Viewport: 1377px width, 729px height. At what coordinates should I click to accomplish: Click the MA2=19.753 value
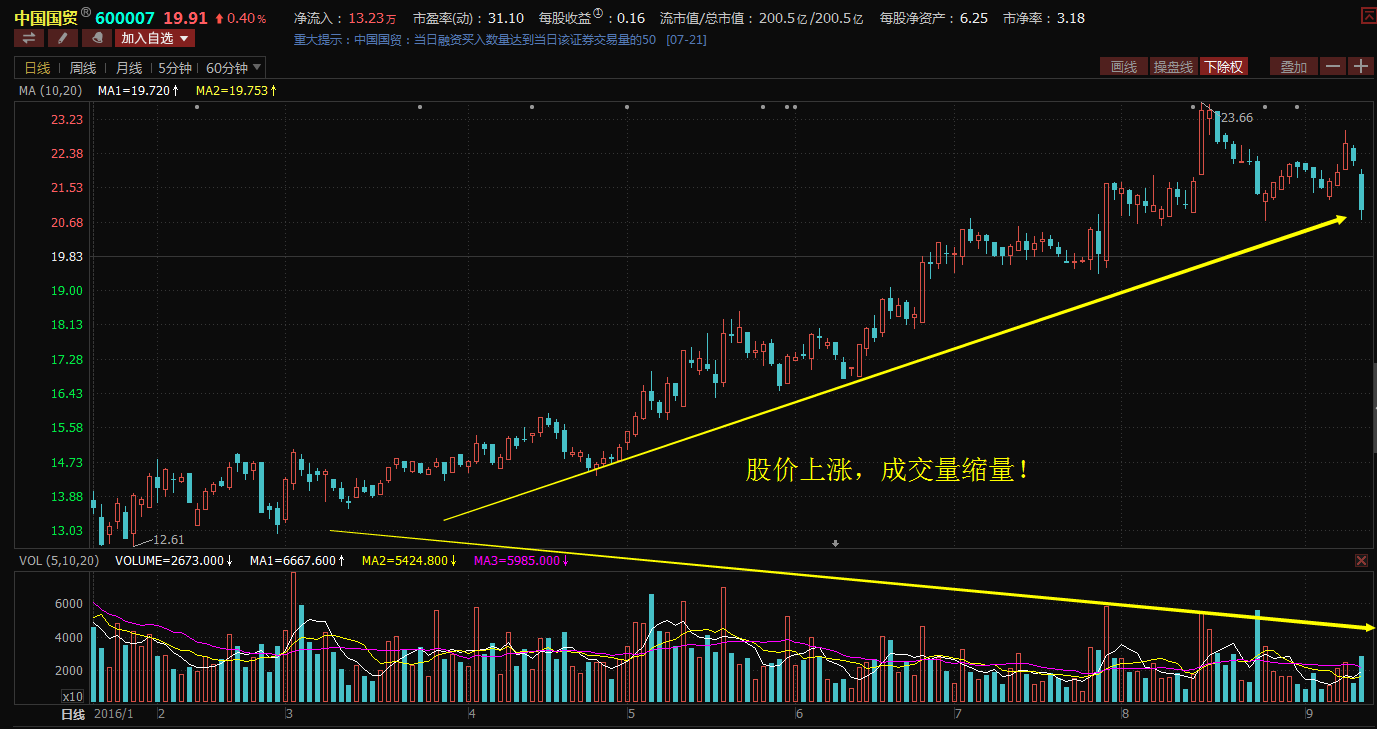pos(236,91)
